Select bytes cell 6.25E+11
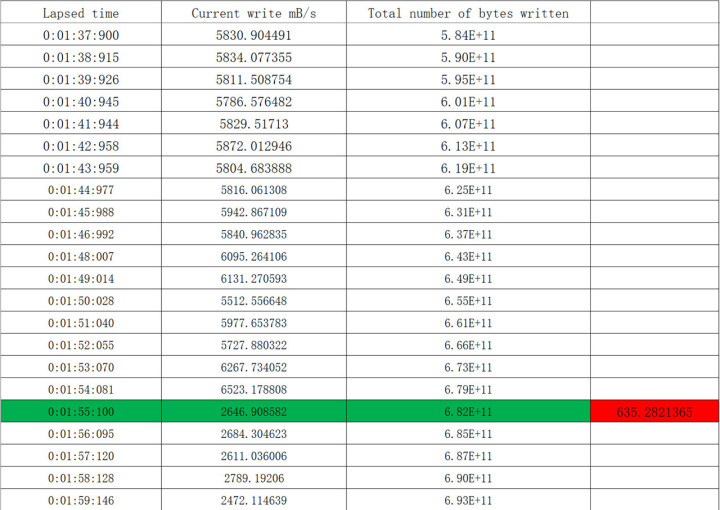 click(468, 190)
